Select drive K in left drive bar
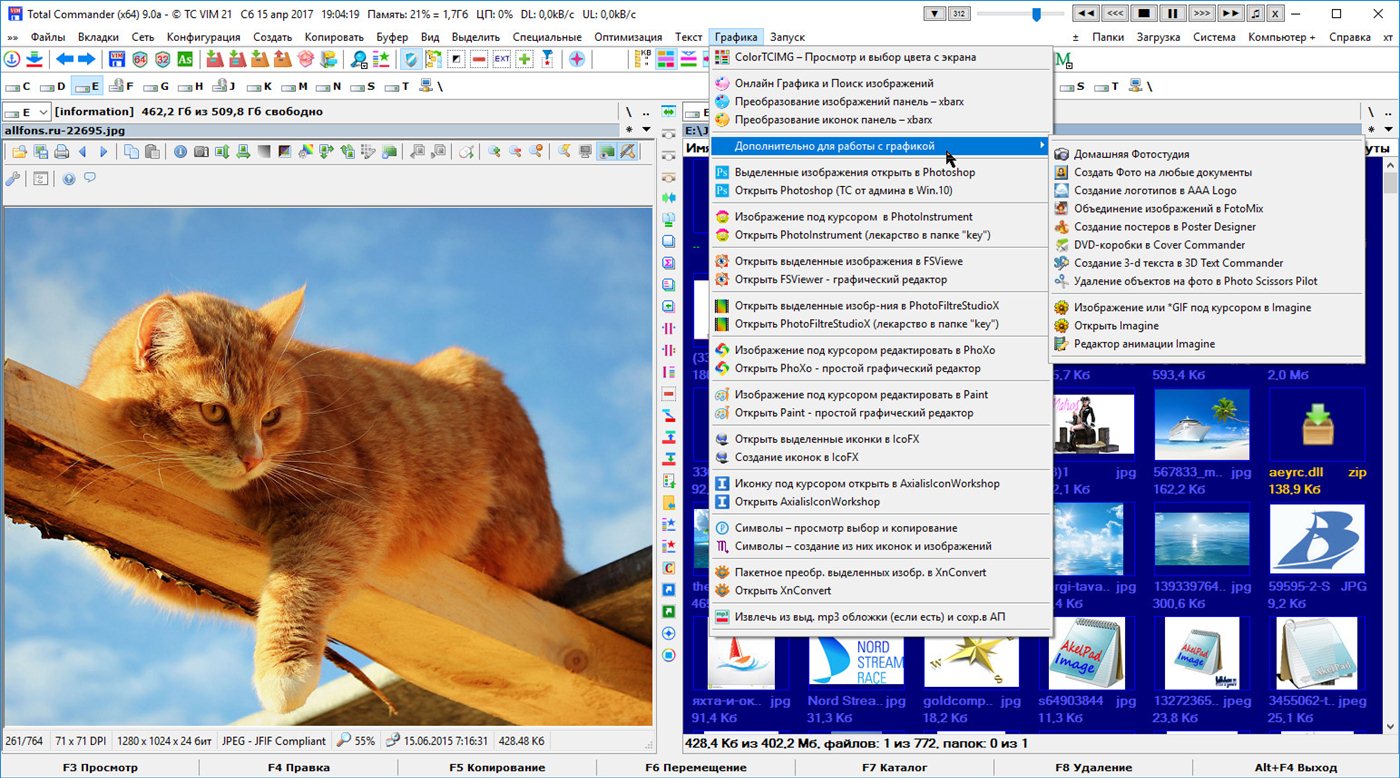This screenshot has height=778, width=1400. tap(260, 87)
